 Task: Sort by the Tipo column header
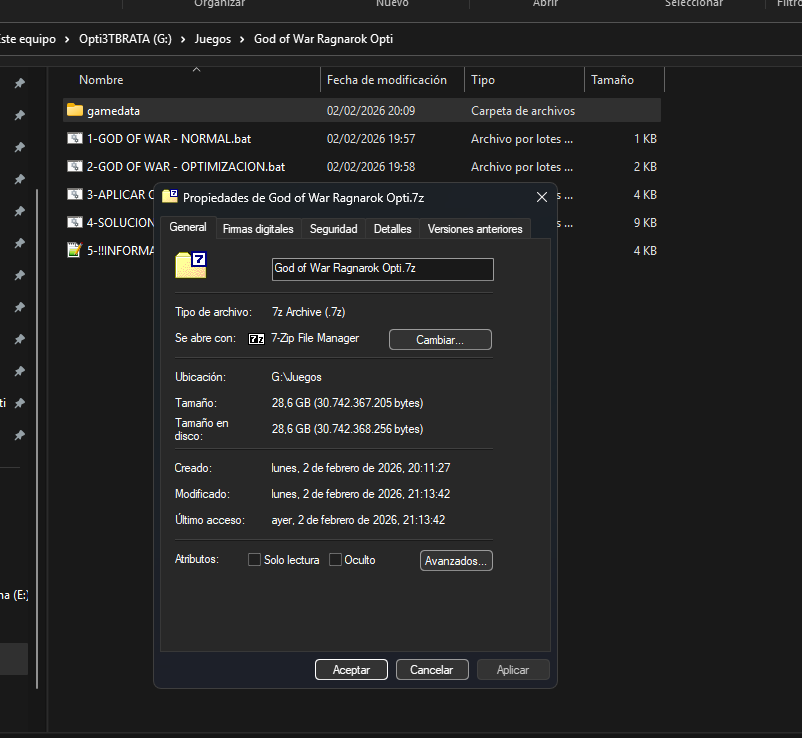click(483, 80)
